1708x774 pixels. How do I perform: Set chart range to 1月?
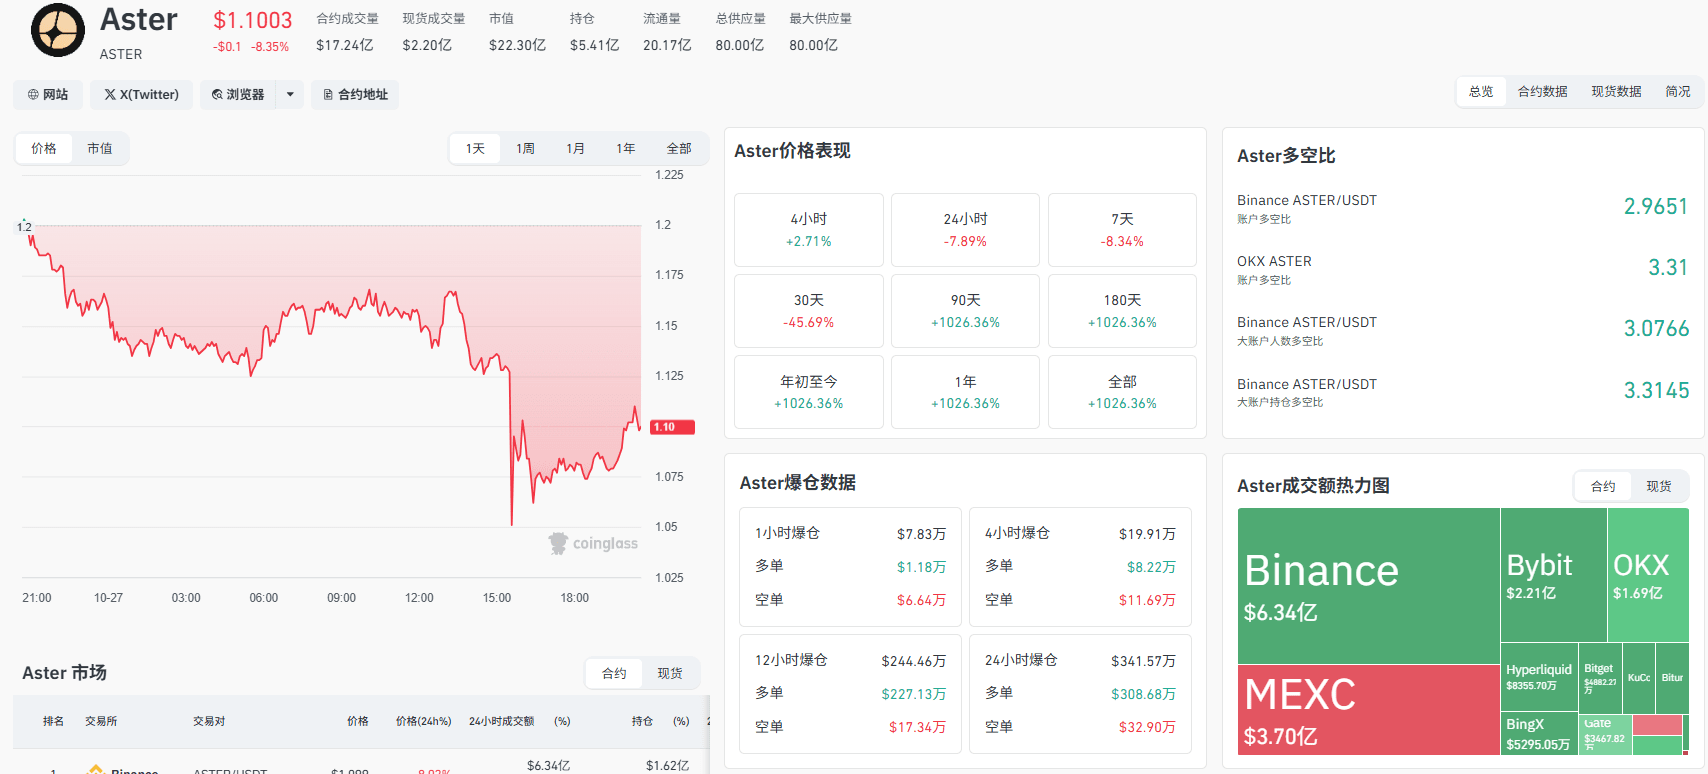575,148
